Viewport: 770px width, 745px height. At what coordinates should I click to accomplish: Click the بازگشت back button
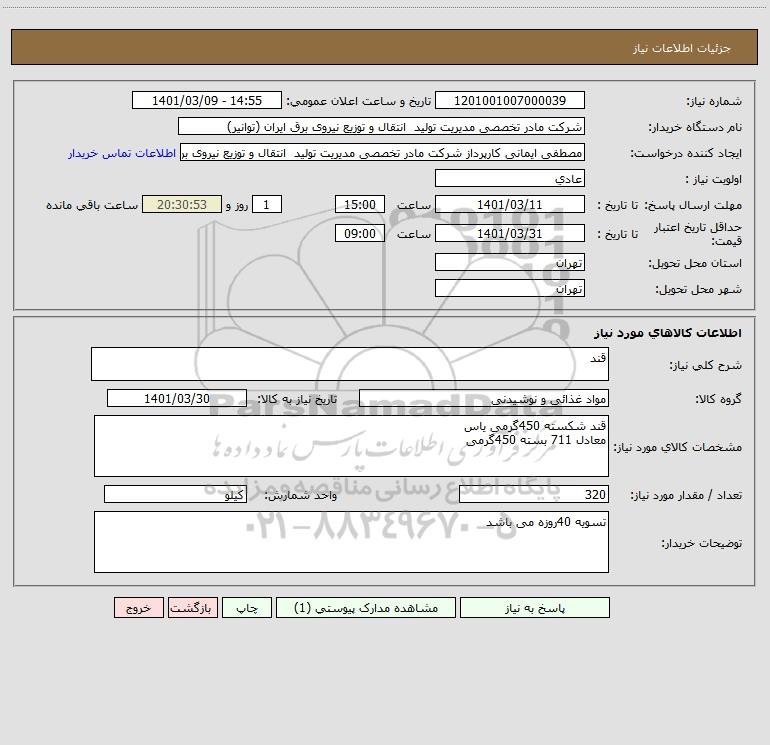[192, 607]
